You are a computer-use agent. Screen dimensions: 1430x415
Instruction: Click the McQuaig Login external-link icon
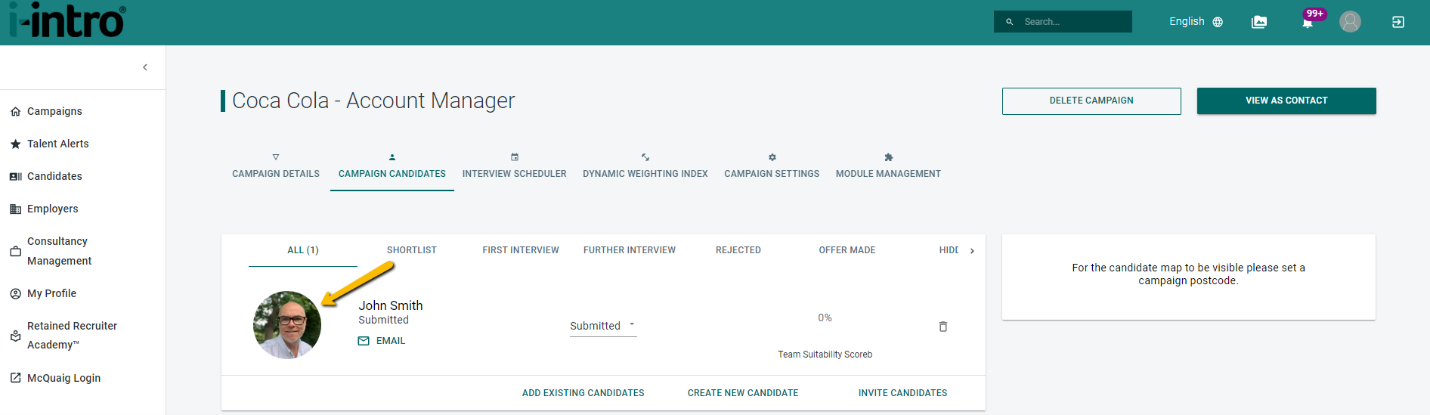(15, 378)
